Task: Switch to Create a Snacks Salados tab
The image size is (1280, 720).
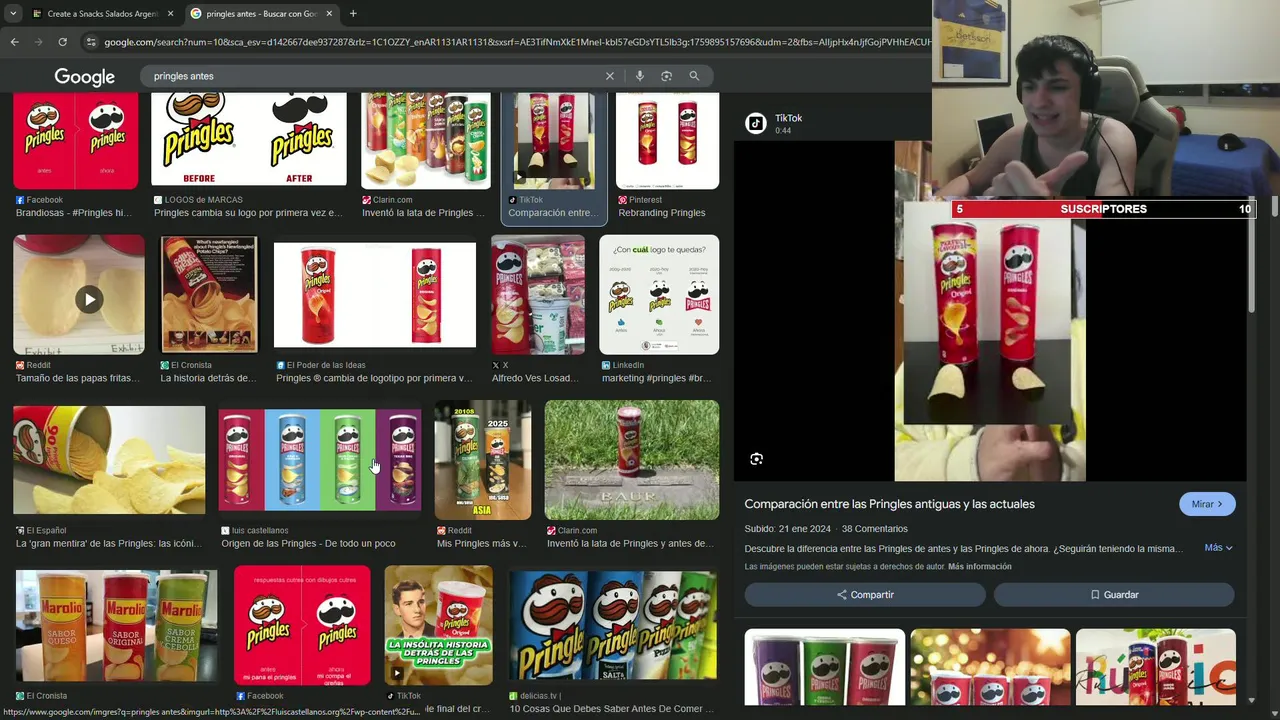Action: click(x=102, y=14)
